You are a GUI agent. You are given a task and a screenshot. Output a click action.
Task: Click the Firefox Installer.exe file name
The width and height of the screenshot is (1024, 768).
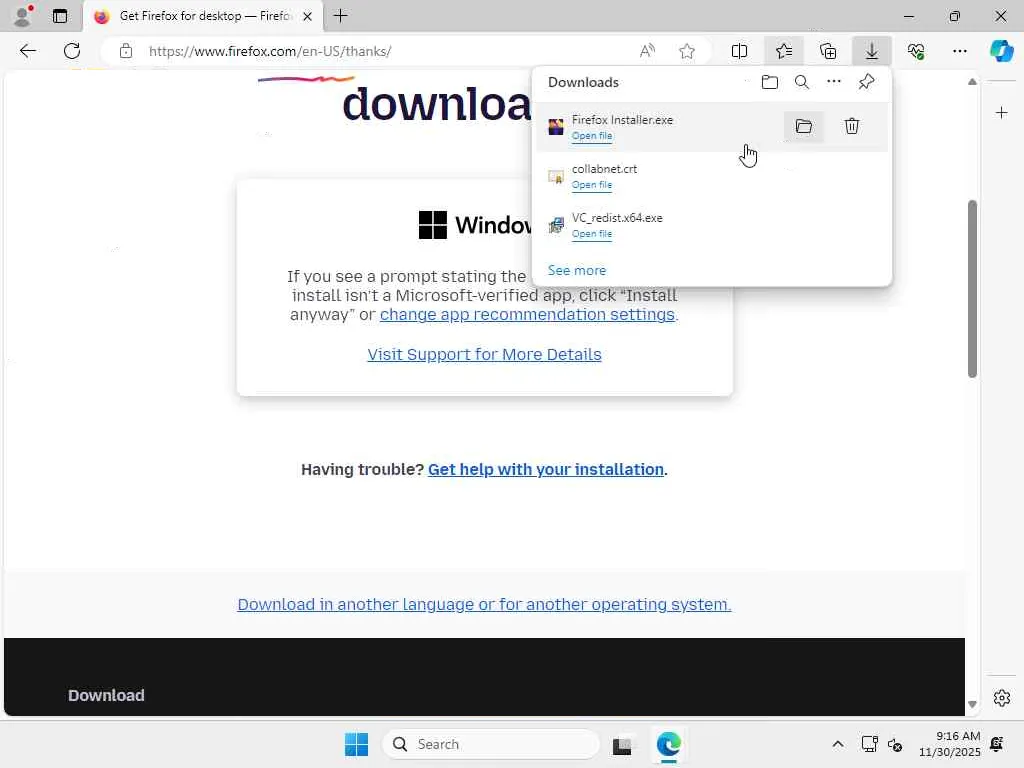point(622,120)
